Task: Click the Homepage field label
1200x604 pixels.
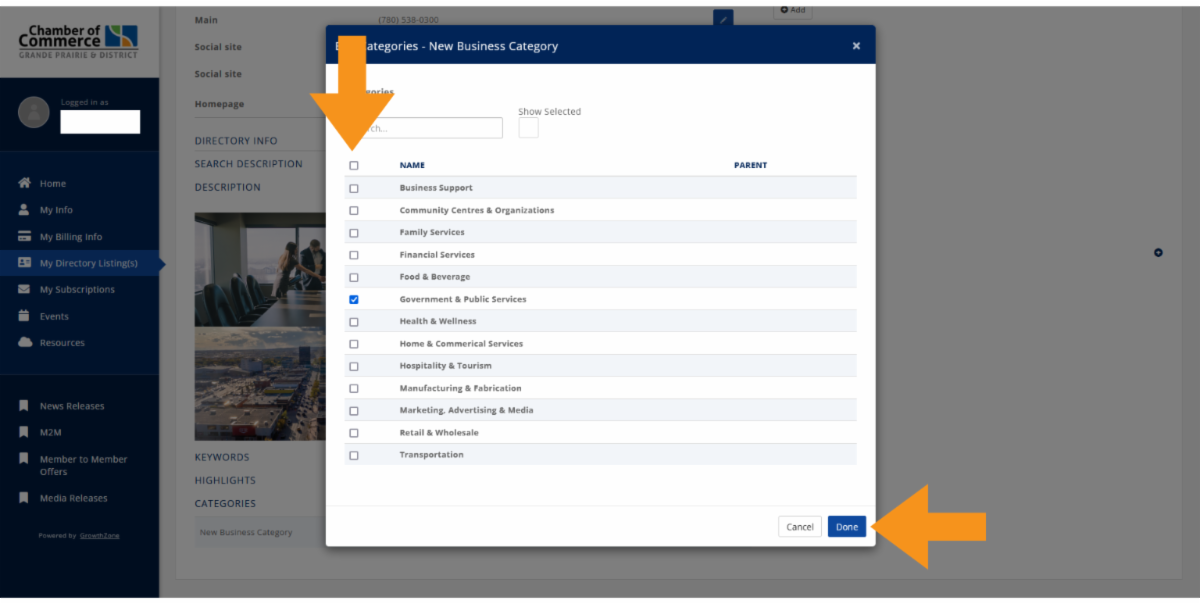Action: 219,104
